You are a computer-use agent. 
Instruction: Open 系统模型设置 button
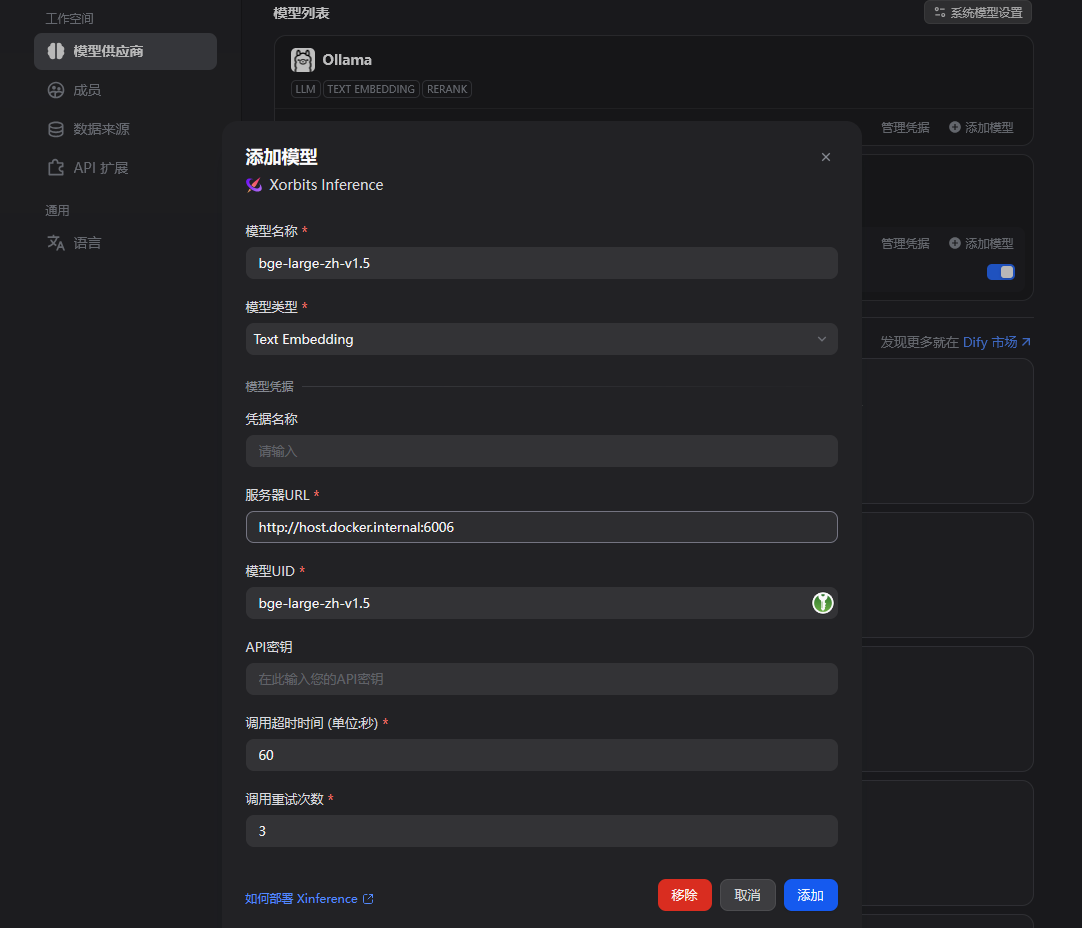point(978,12)
